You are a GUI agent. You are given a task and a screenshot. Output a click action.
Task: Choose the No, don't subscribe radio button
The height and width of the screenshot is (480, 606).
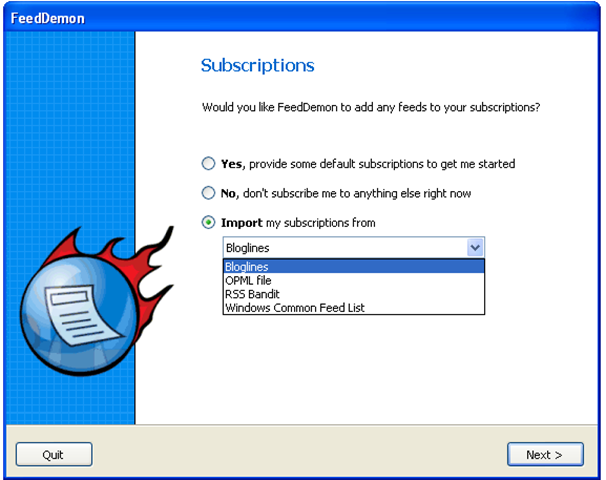pyautogui.click(x=208, y=193)
